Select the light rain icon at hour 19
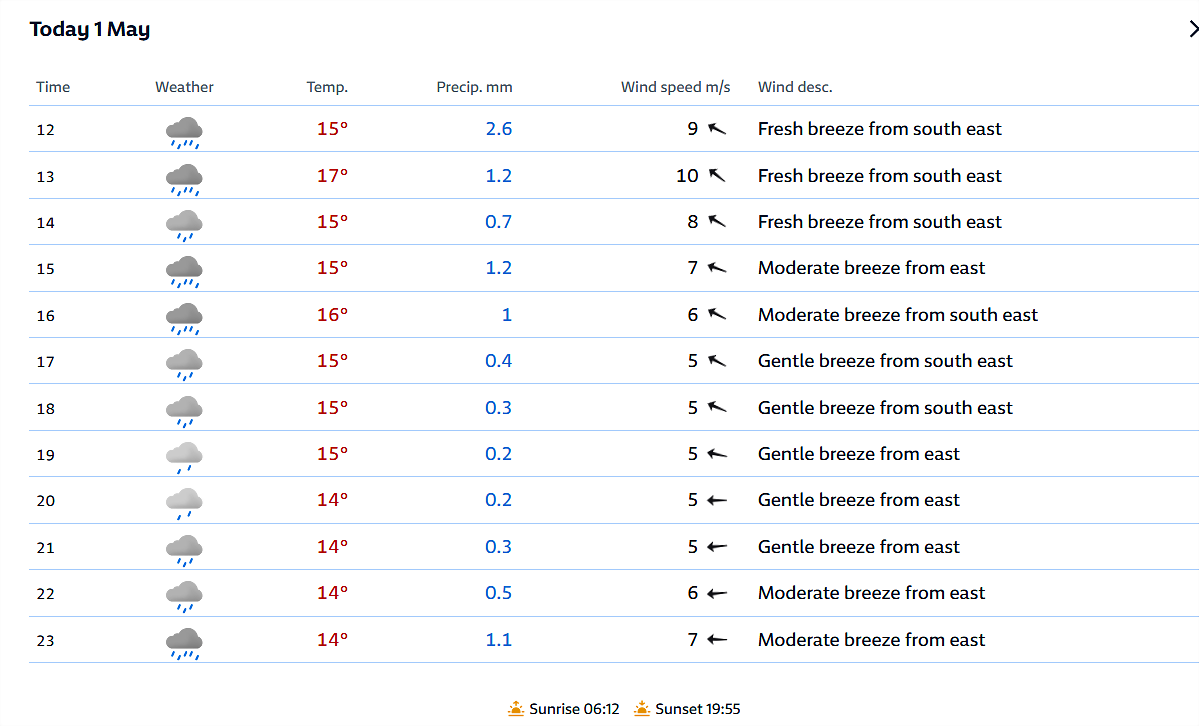The width and height of the screenshot is (1199, 726). pyautogui.click(x=184, y=457)
